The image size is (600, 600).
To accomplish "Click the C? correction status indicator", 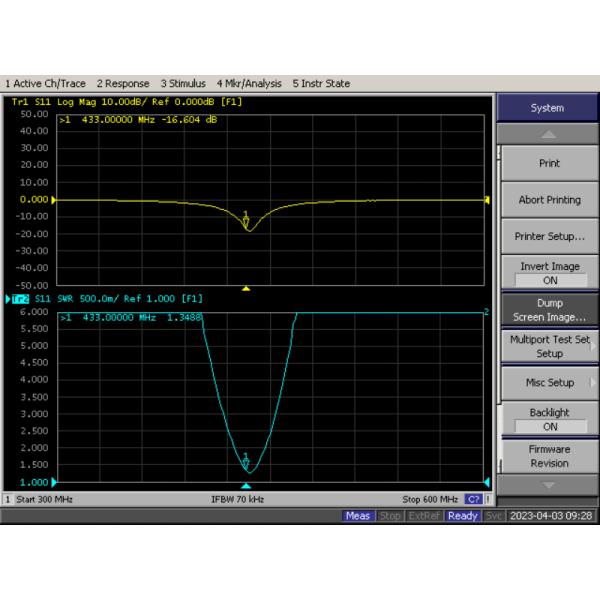I will point(473,498).
